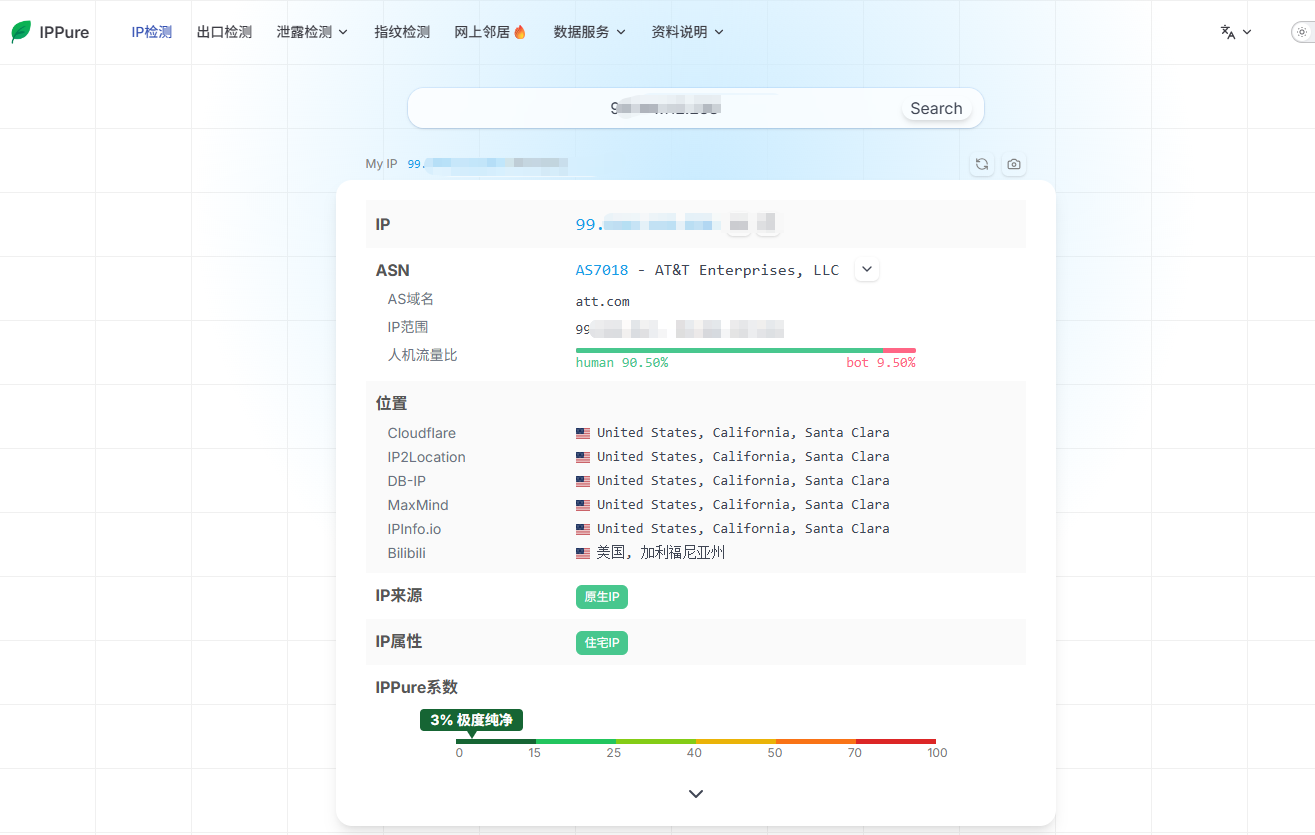The height and width of the screenshot is (835, 1315).
Task: Open the 数据服务 dropdown menu
Action: click(590, 32)
